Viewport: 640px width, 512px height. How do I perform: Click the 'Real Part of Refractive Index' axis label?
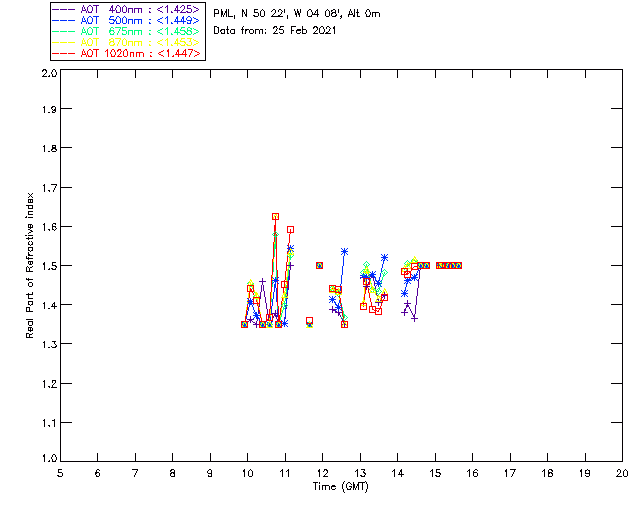coord(29,265)
